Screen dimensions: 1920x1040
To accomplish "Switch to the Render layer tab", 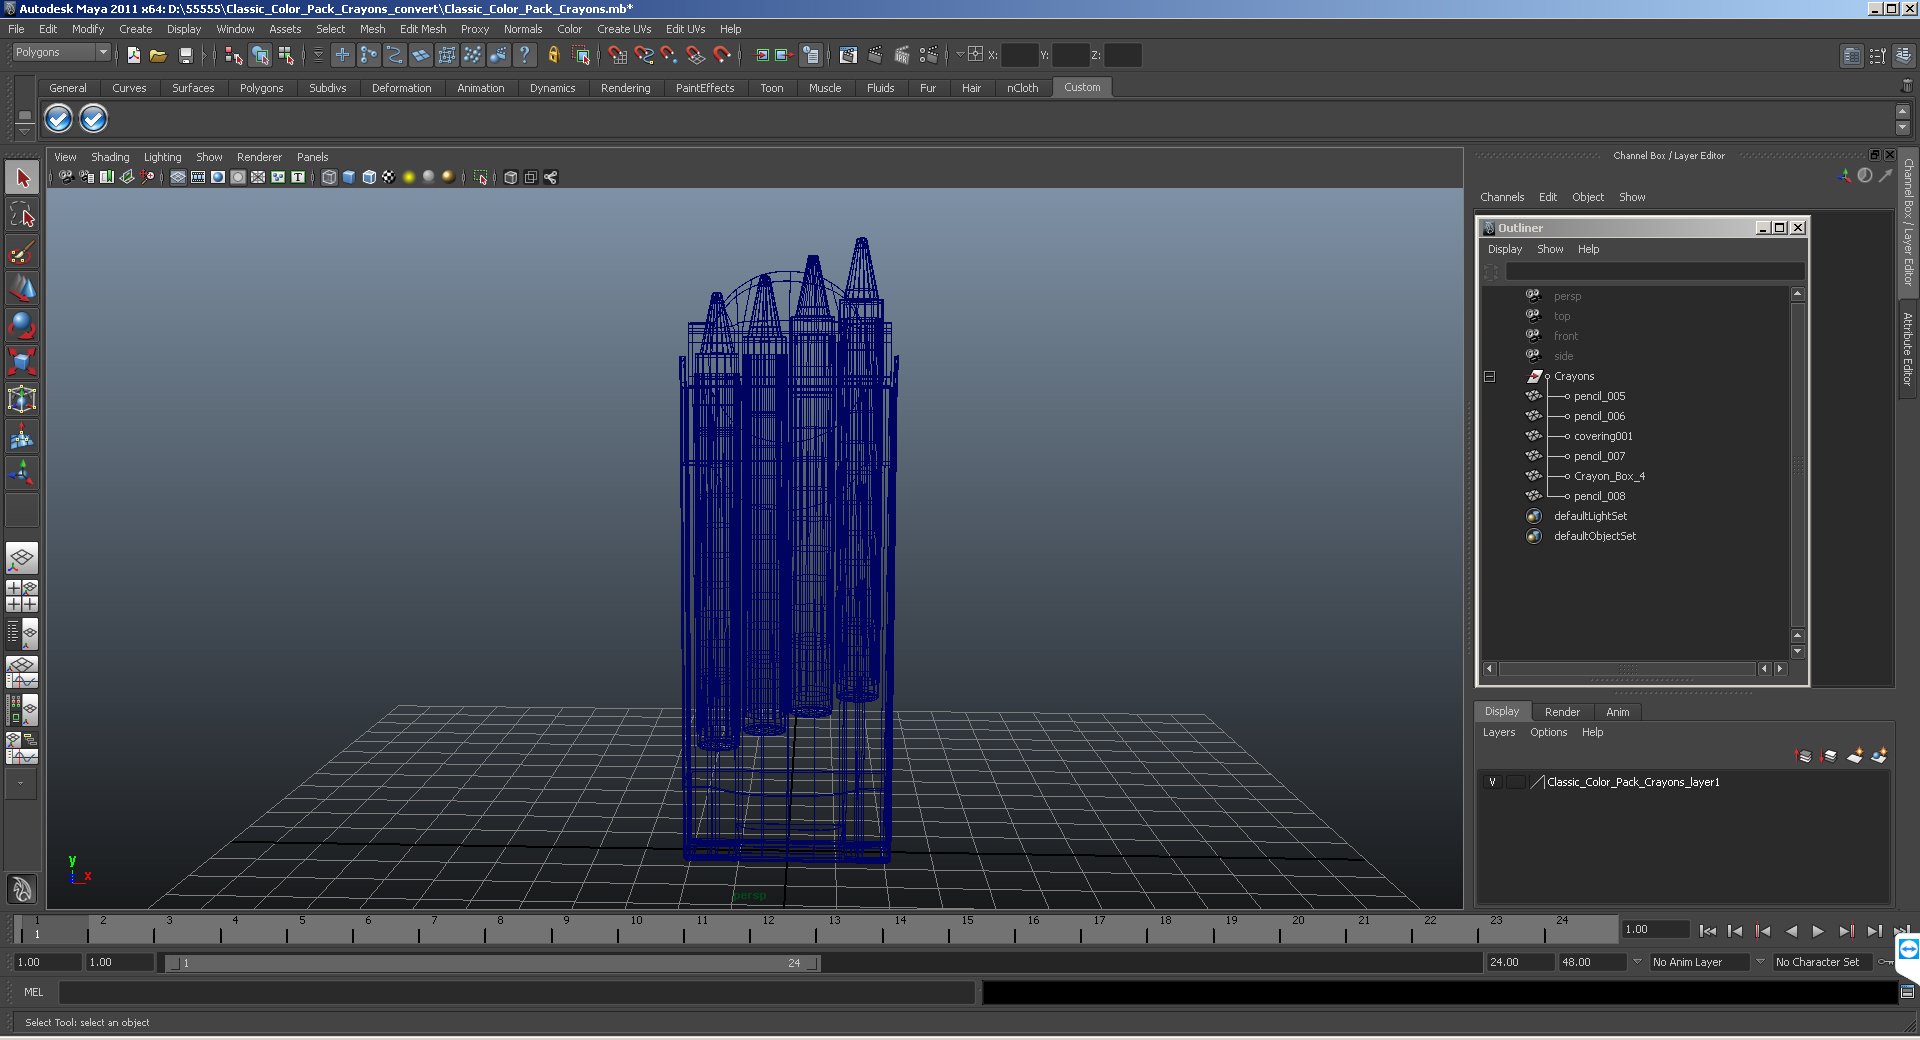I will click(1562, 712).
